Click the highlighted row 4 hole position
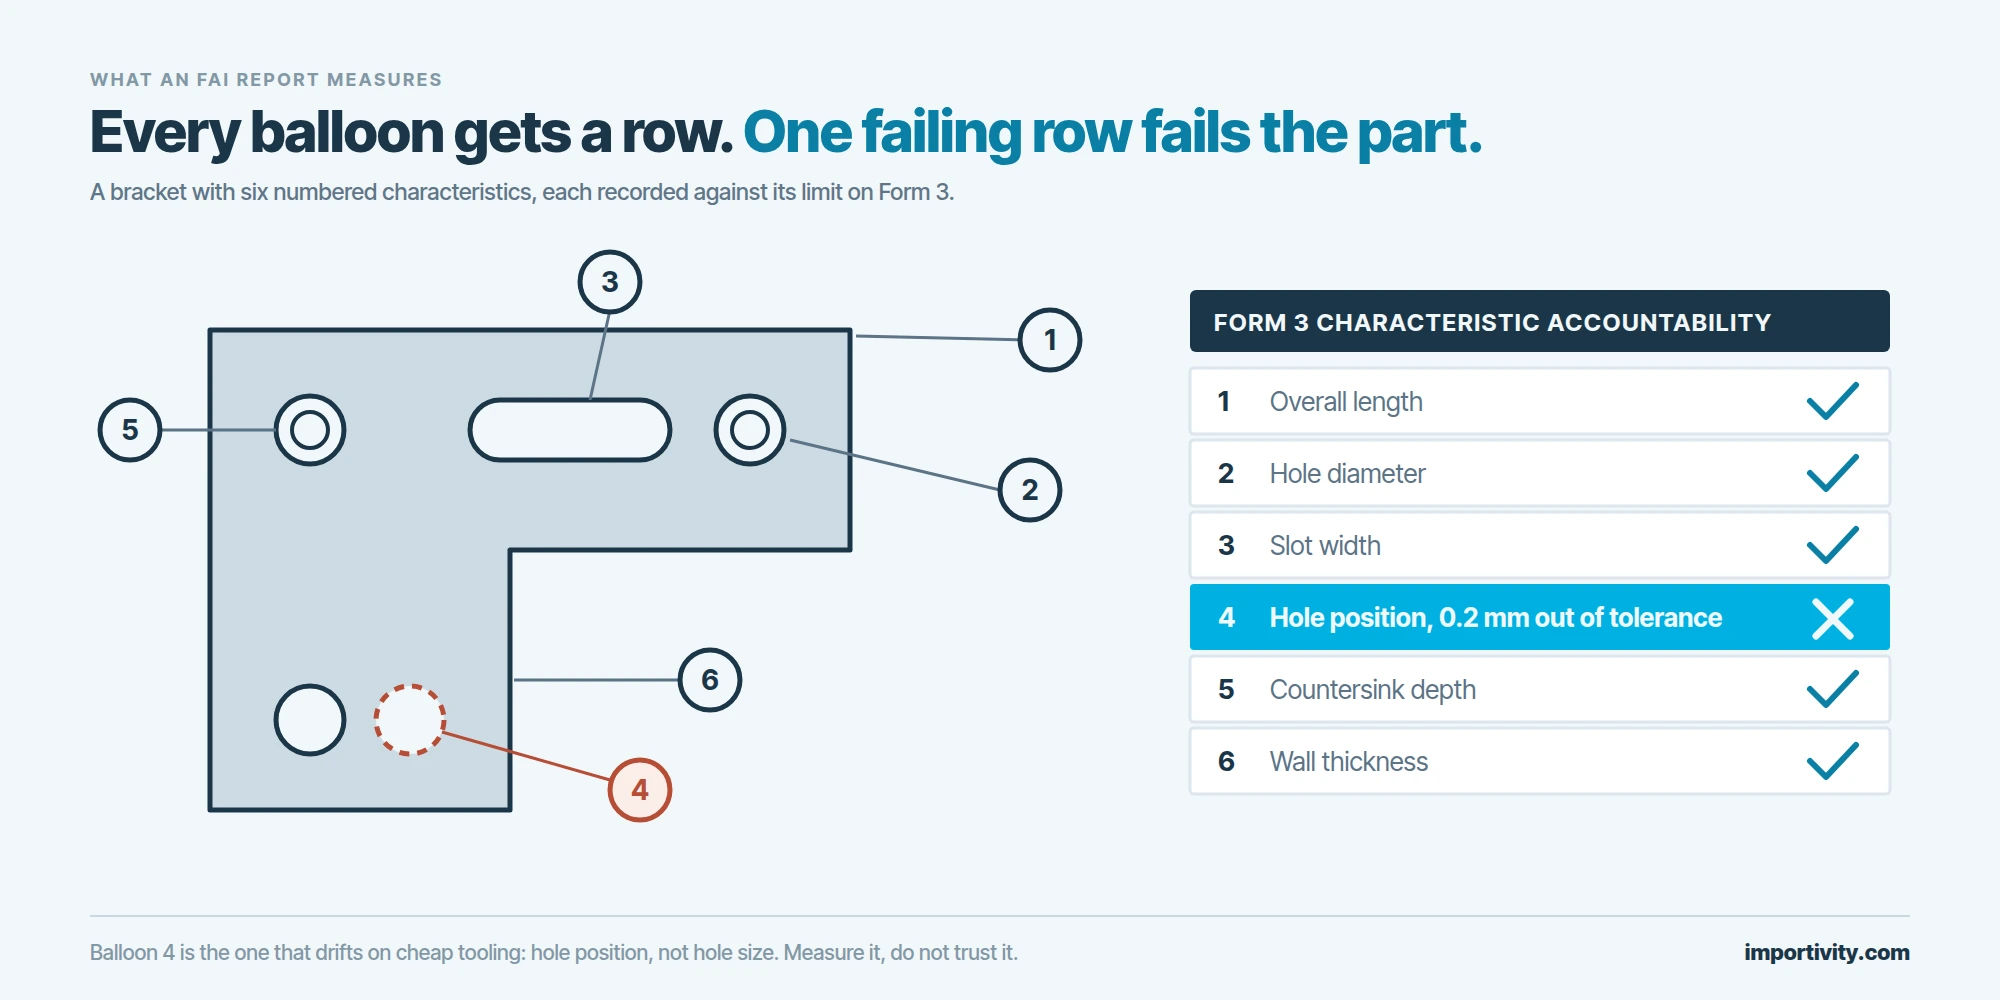The image size is (2000, 1000). 1540,617
